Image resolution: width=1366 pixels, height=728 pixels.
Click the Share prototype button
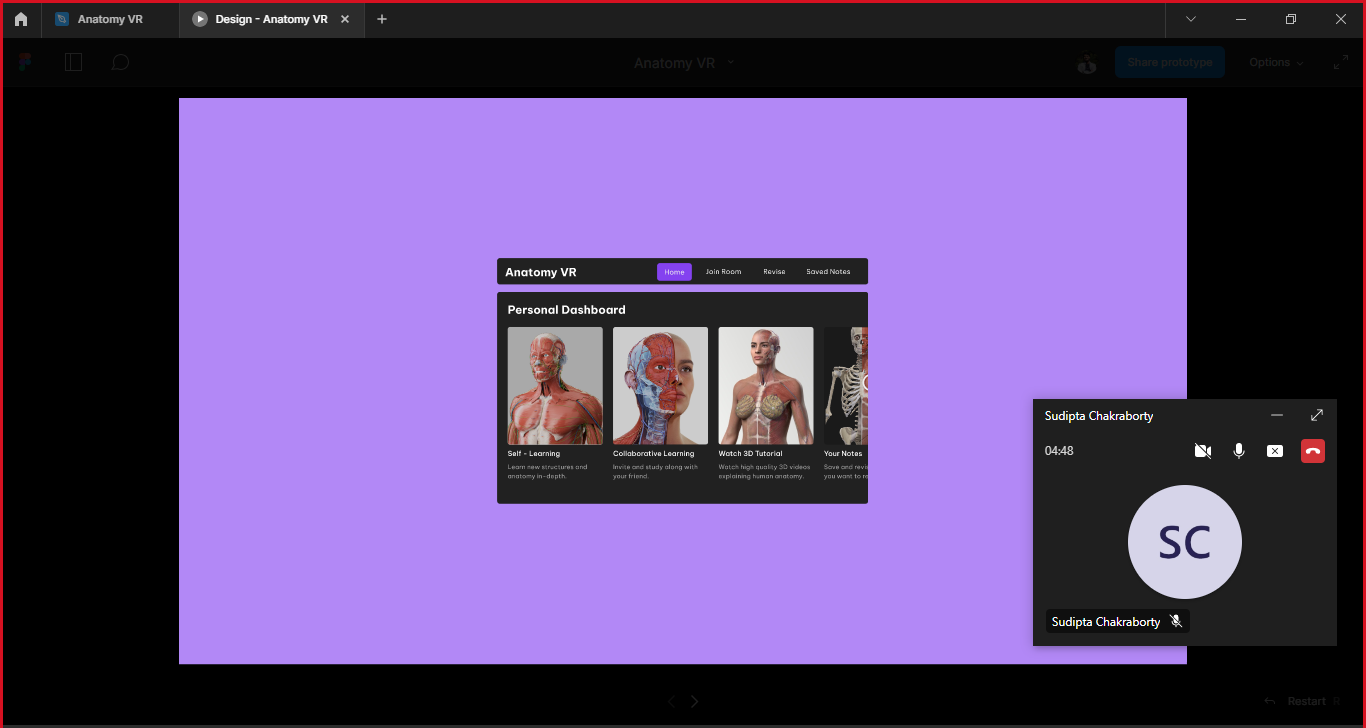tap(1169, 62)
